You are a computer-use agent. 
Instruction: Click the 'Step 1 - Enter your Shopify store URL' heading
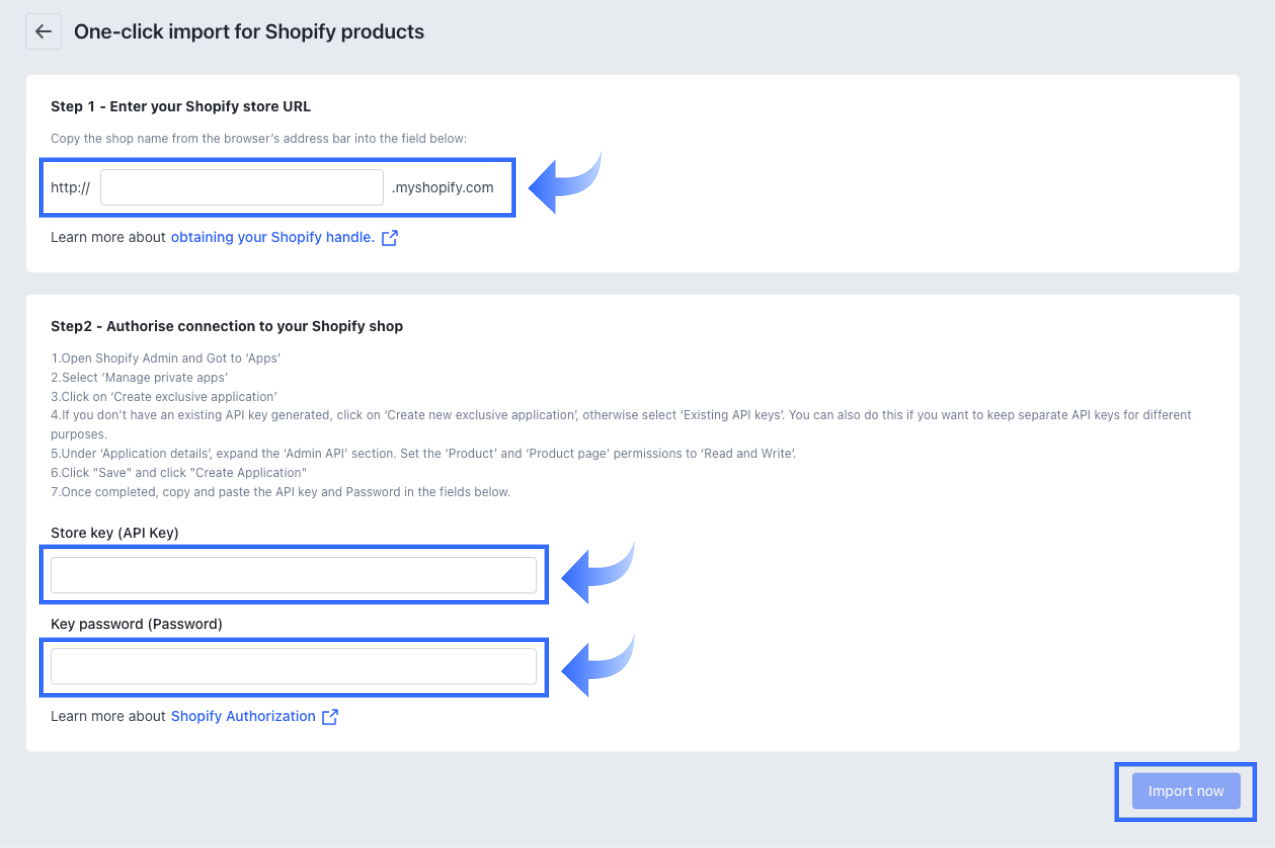[x=181, y=106]
